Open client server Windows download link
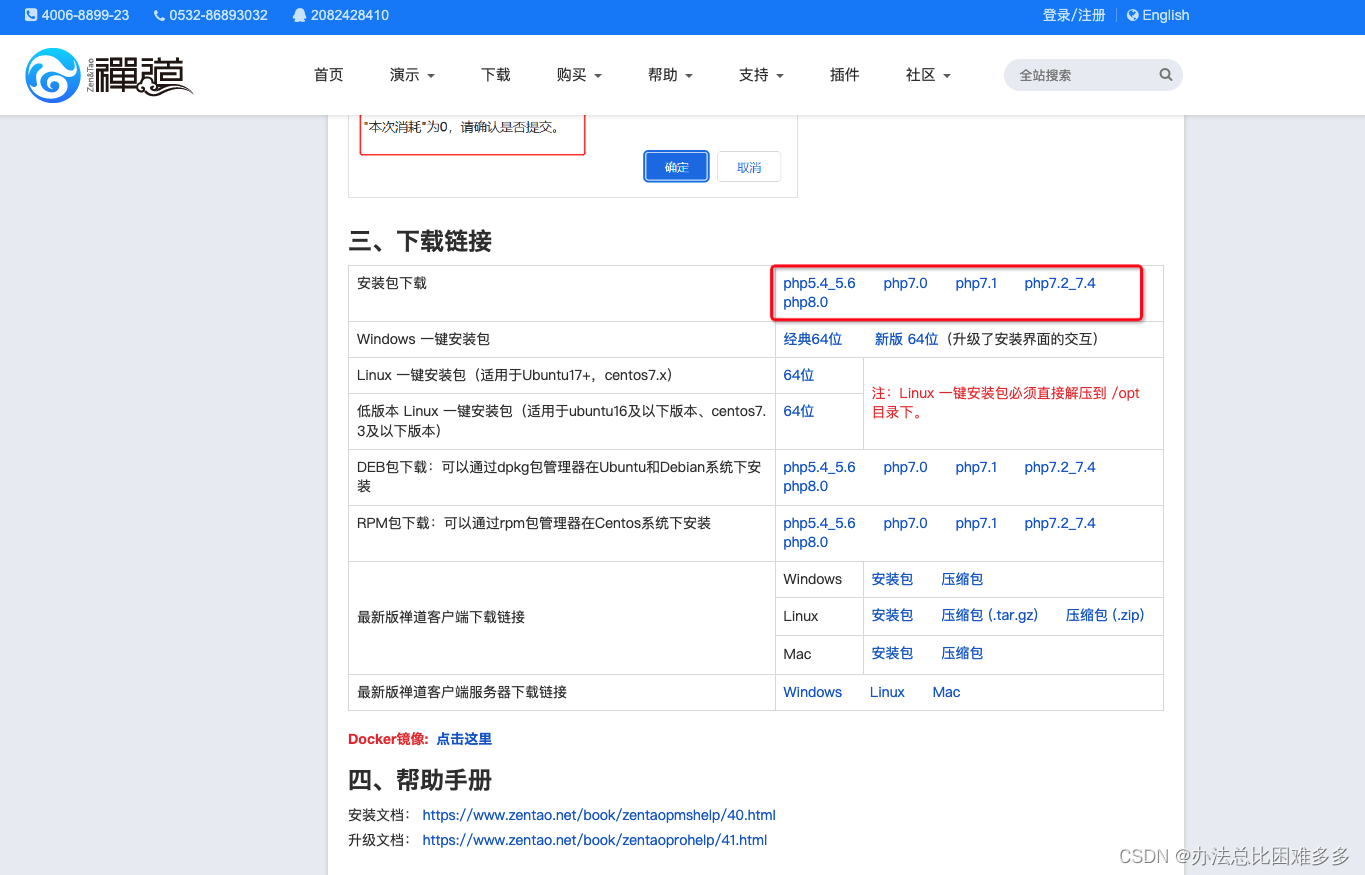The height and width of the screenshot is (875, 1365). [x=812, y=692]
